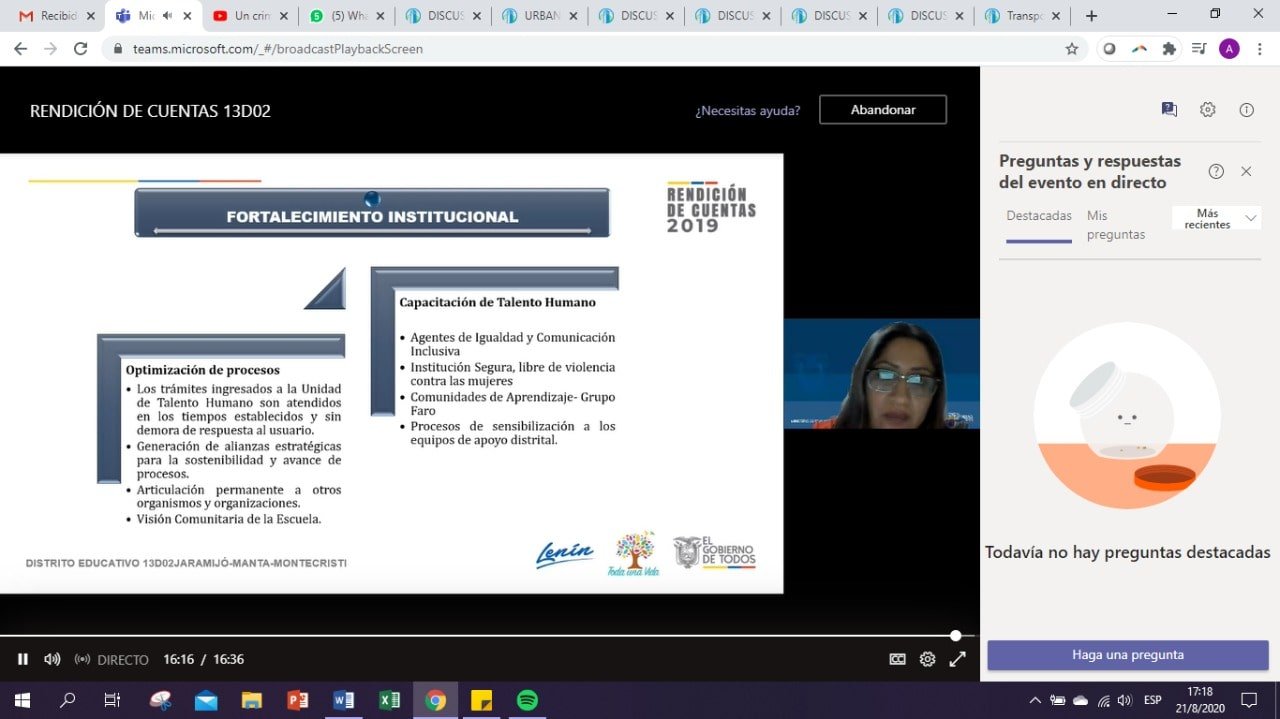The image size is (1280, 719).
Task: Select the Destacadas tab
Action: point(1039,216)
